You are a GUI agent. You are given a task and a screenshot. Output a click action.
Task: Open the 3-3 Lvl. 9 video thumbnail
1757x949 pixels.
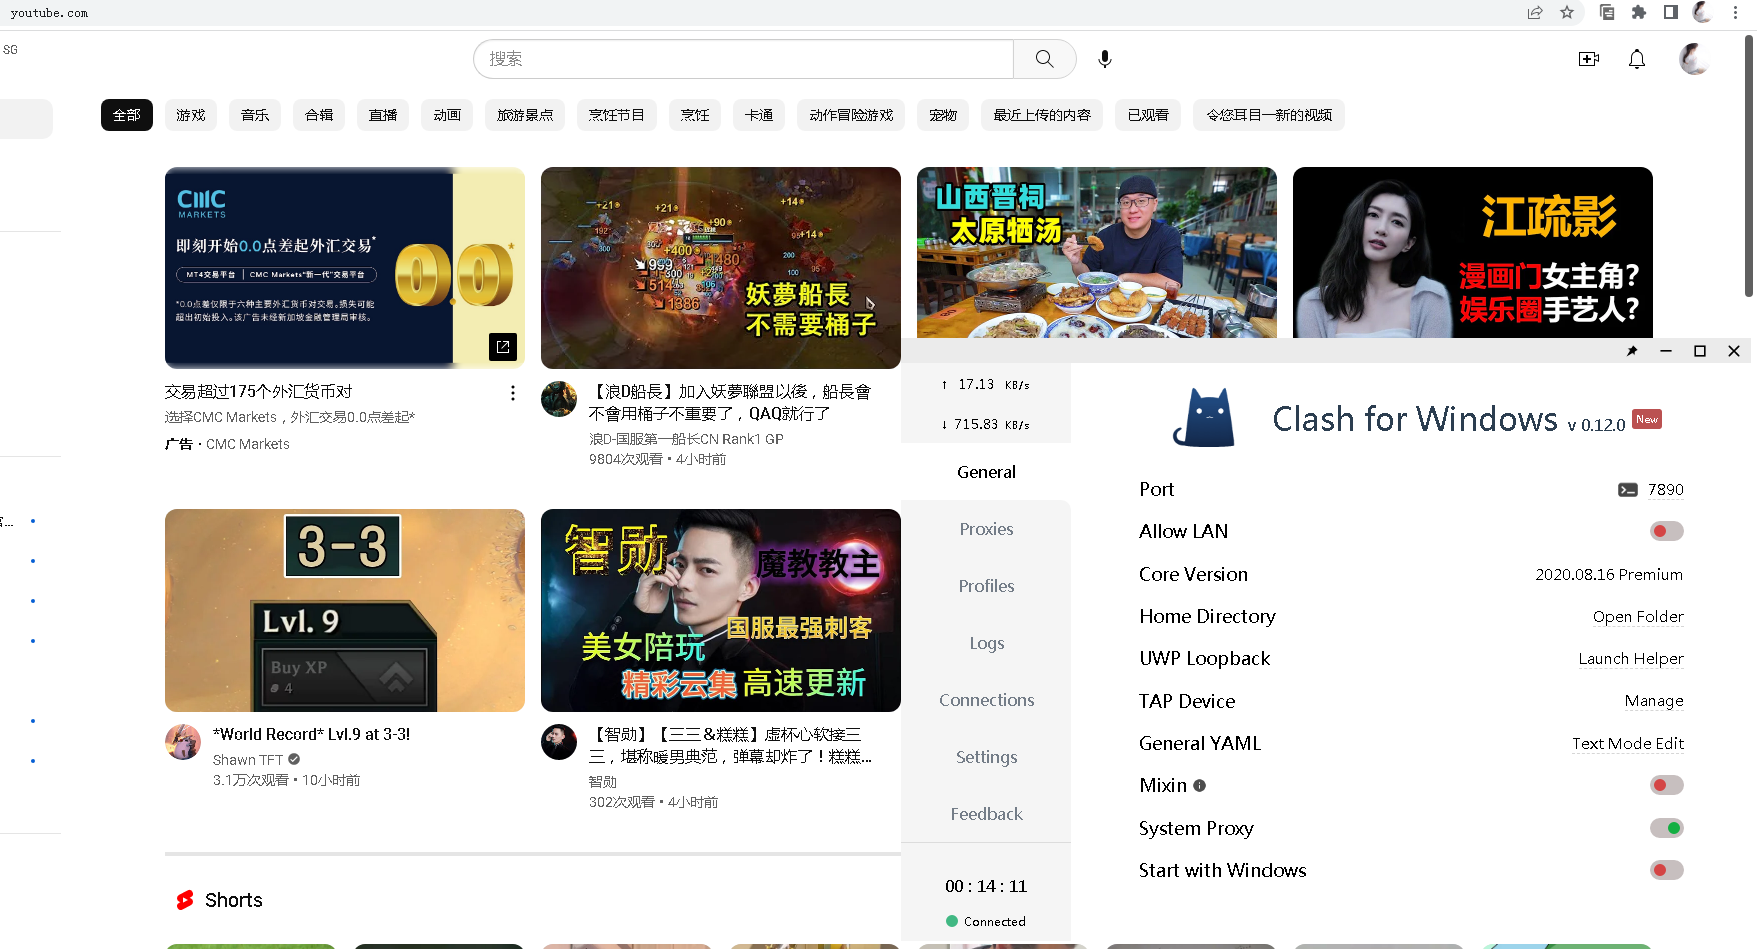click(x=345, y=610)
